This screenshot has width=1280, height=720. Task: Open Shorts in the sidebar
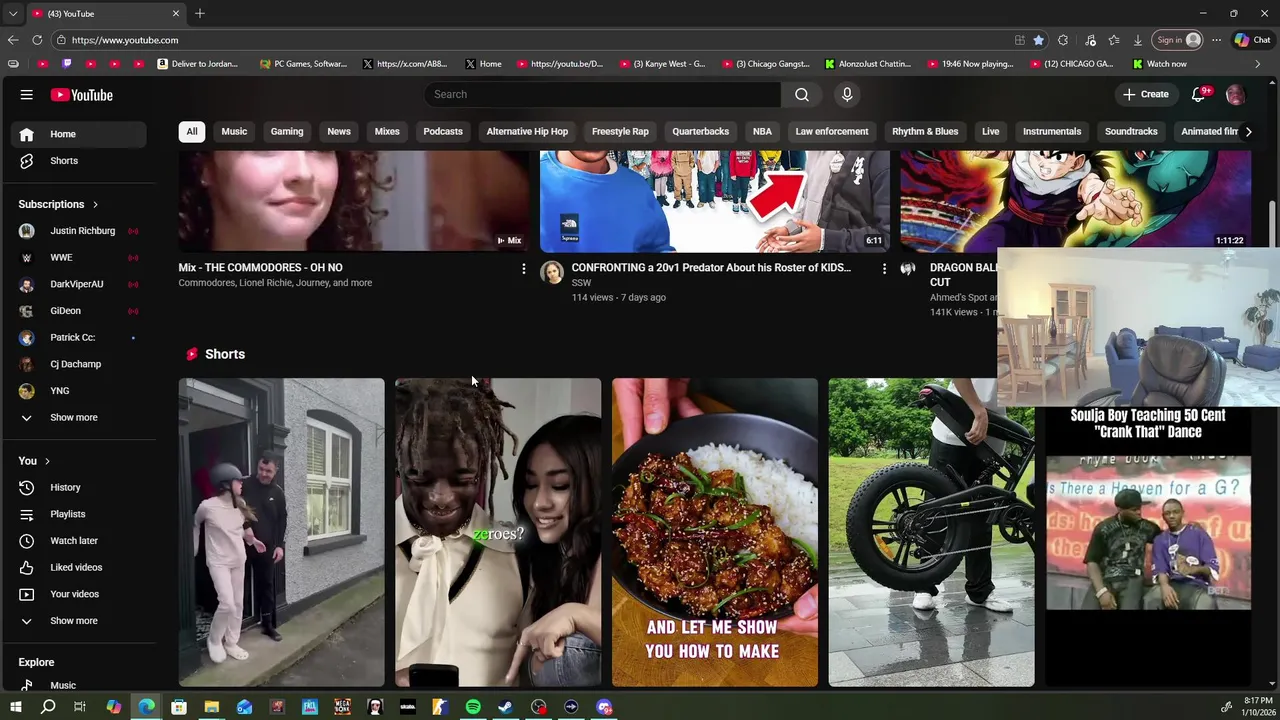80,161
